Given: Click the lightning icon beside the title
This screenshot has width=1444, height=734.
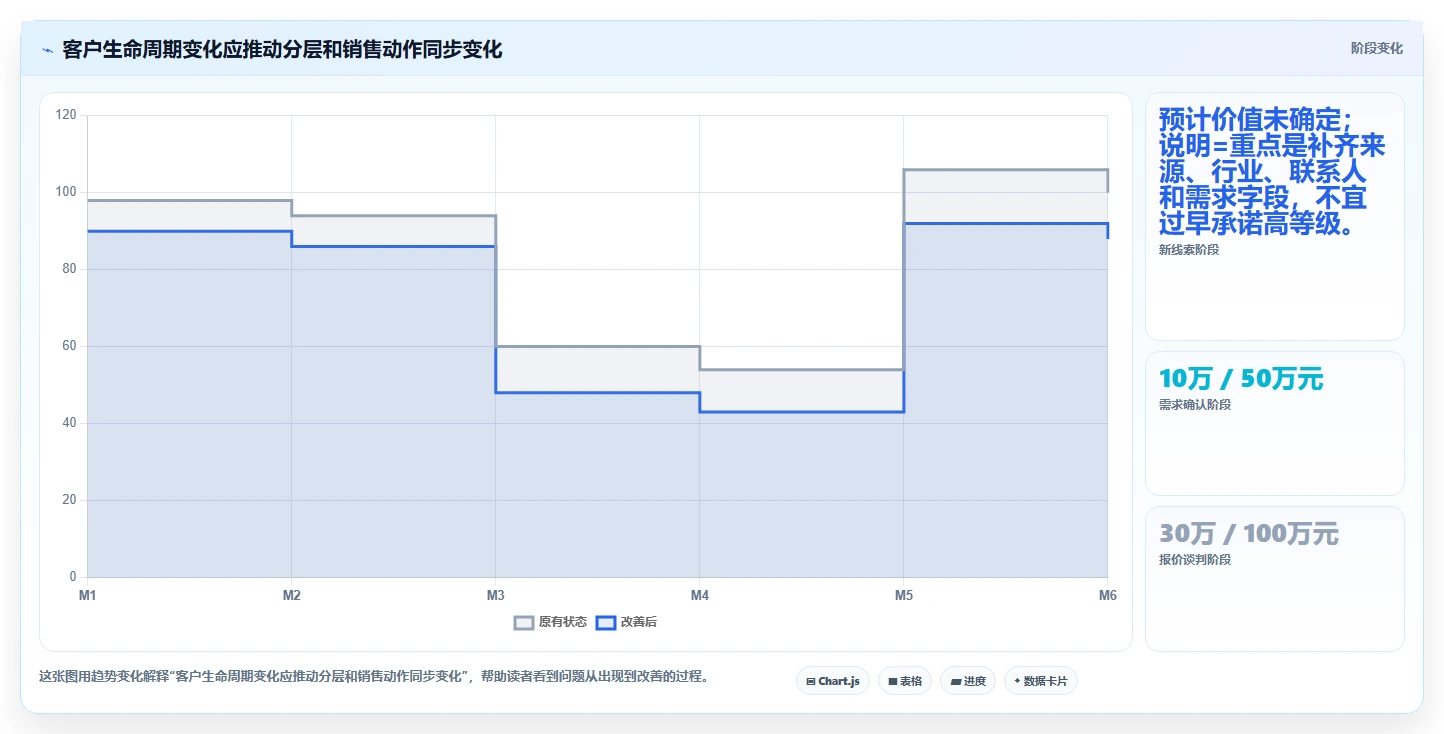Looking at the screenshot, I should [x=47, y=50].
